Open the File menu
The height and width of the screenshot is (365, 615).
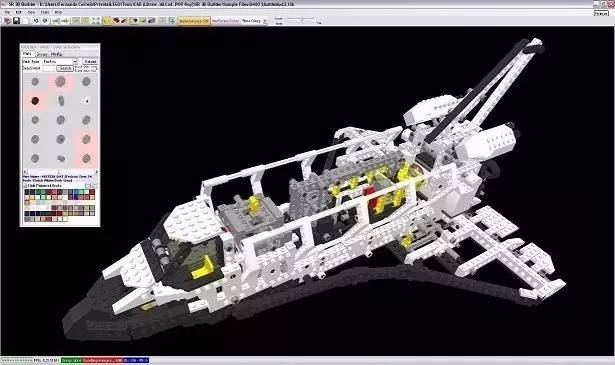point(7,12)
